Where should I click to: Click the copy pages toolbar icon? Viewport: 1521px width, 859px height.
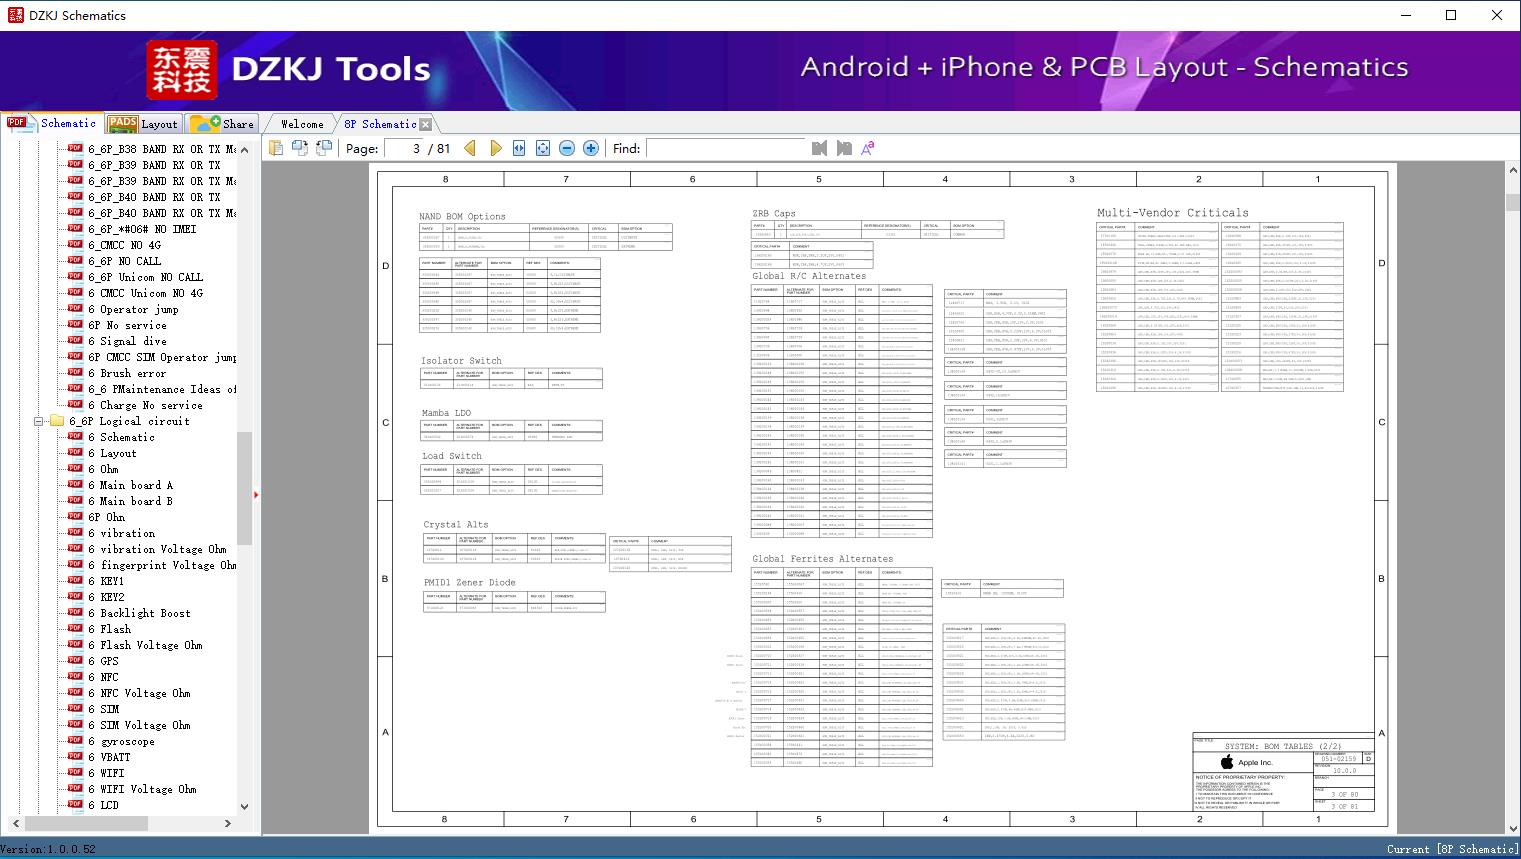click(x=275, y=148)
